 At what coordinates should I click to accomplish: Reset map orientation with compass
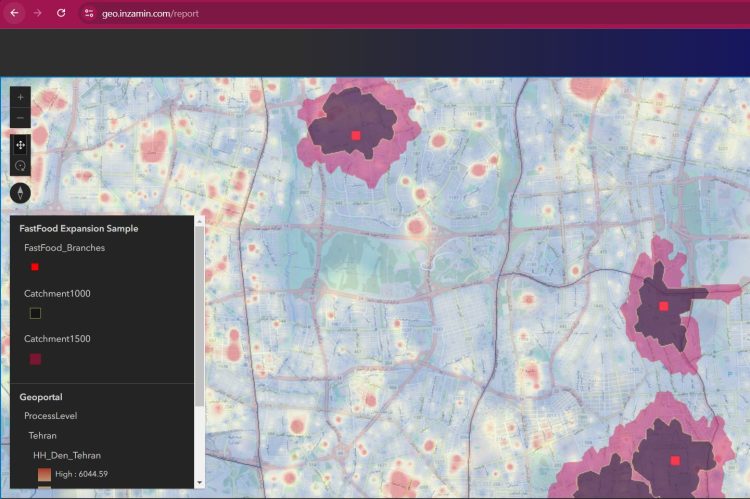(21, 193)
